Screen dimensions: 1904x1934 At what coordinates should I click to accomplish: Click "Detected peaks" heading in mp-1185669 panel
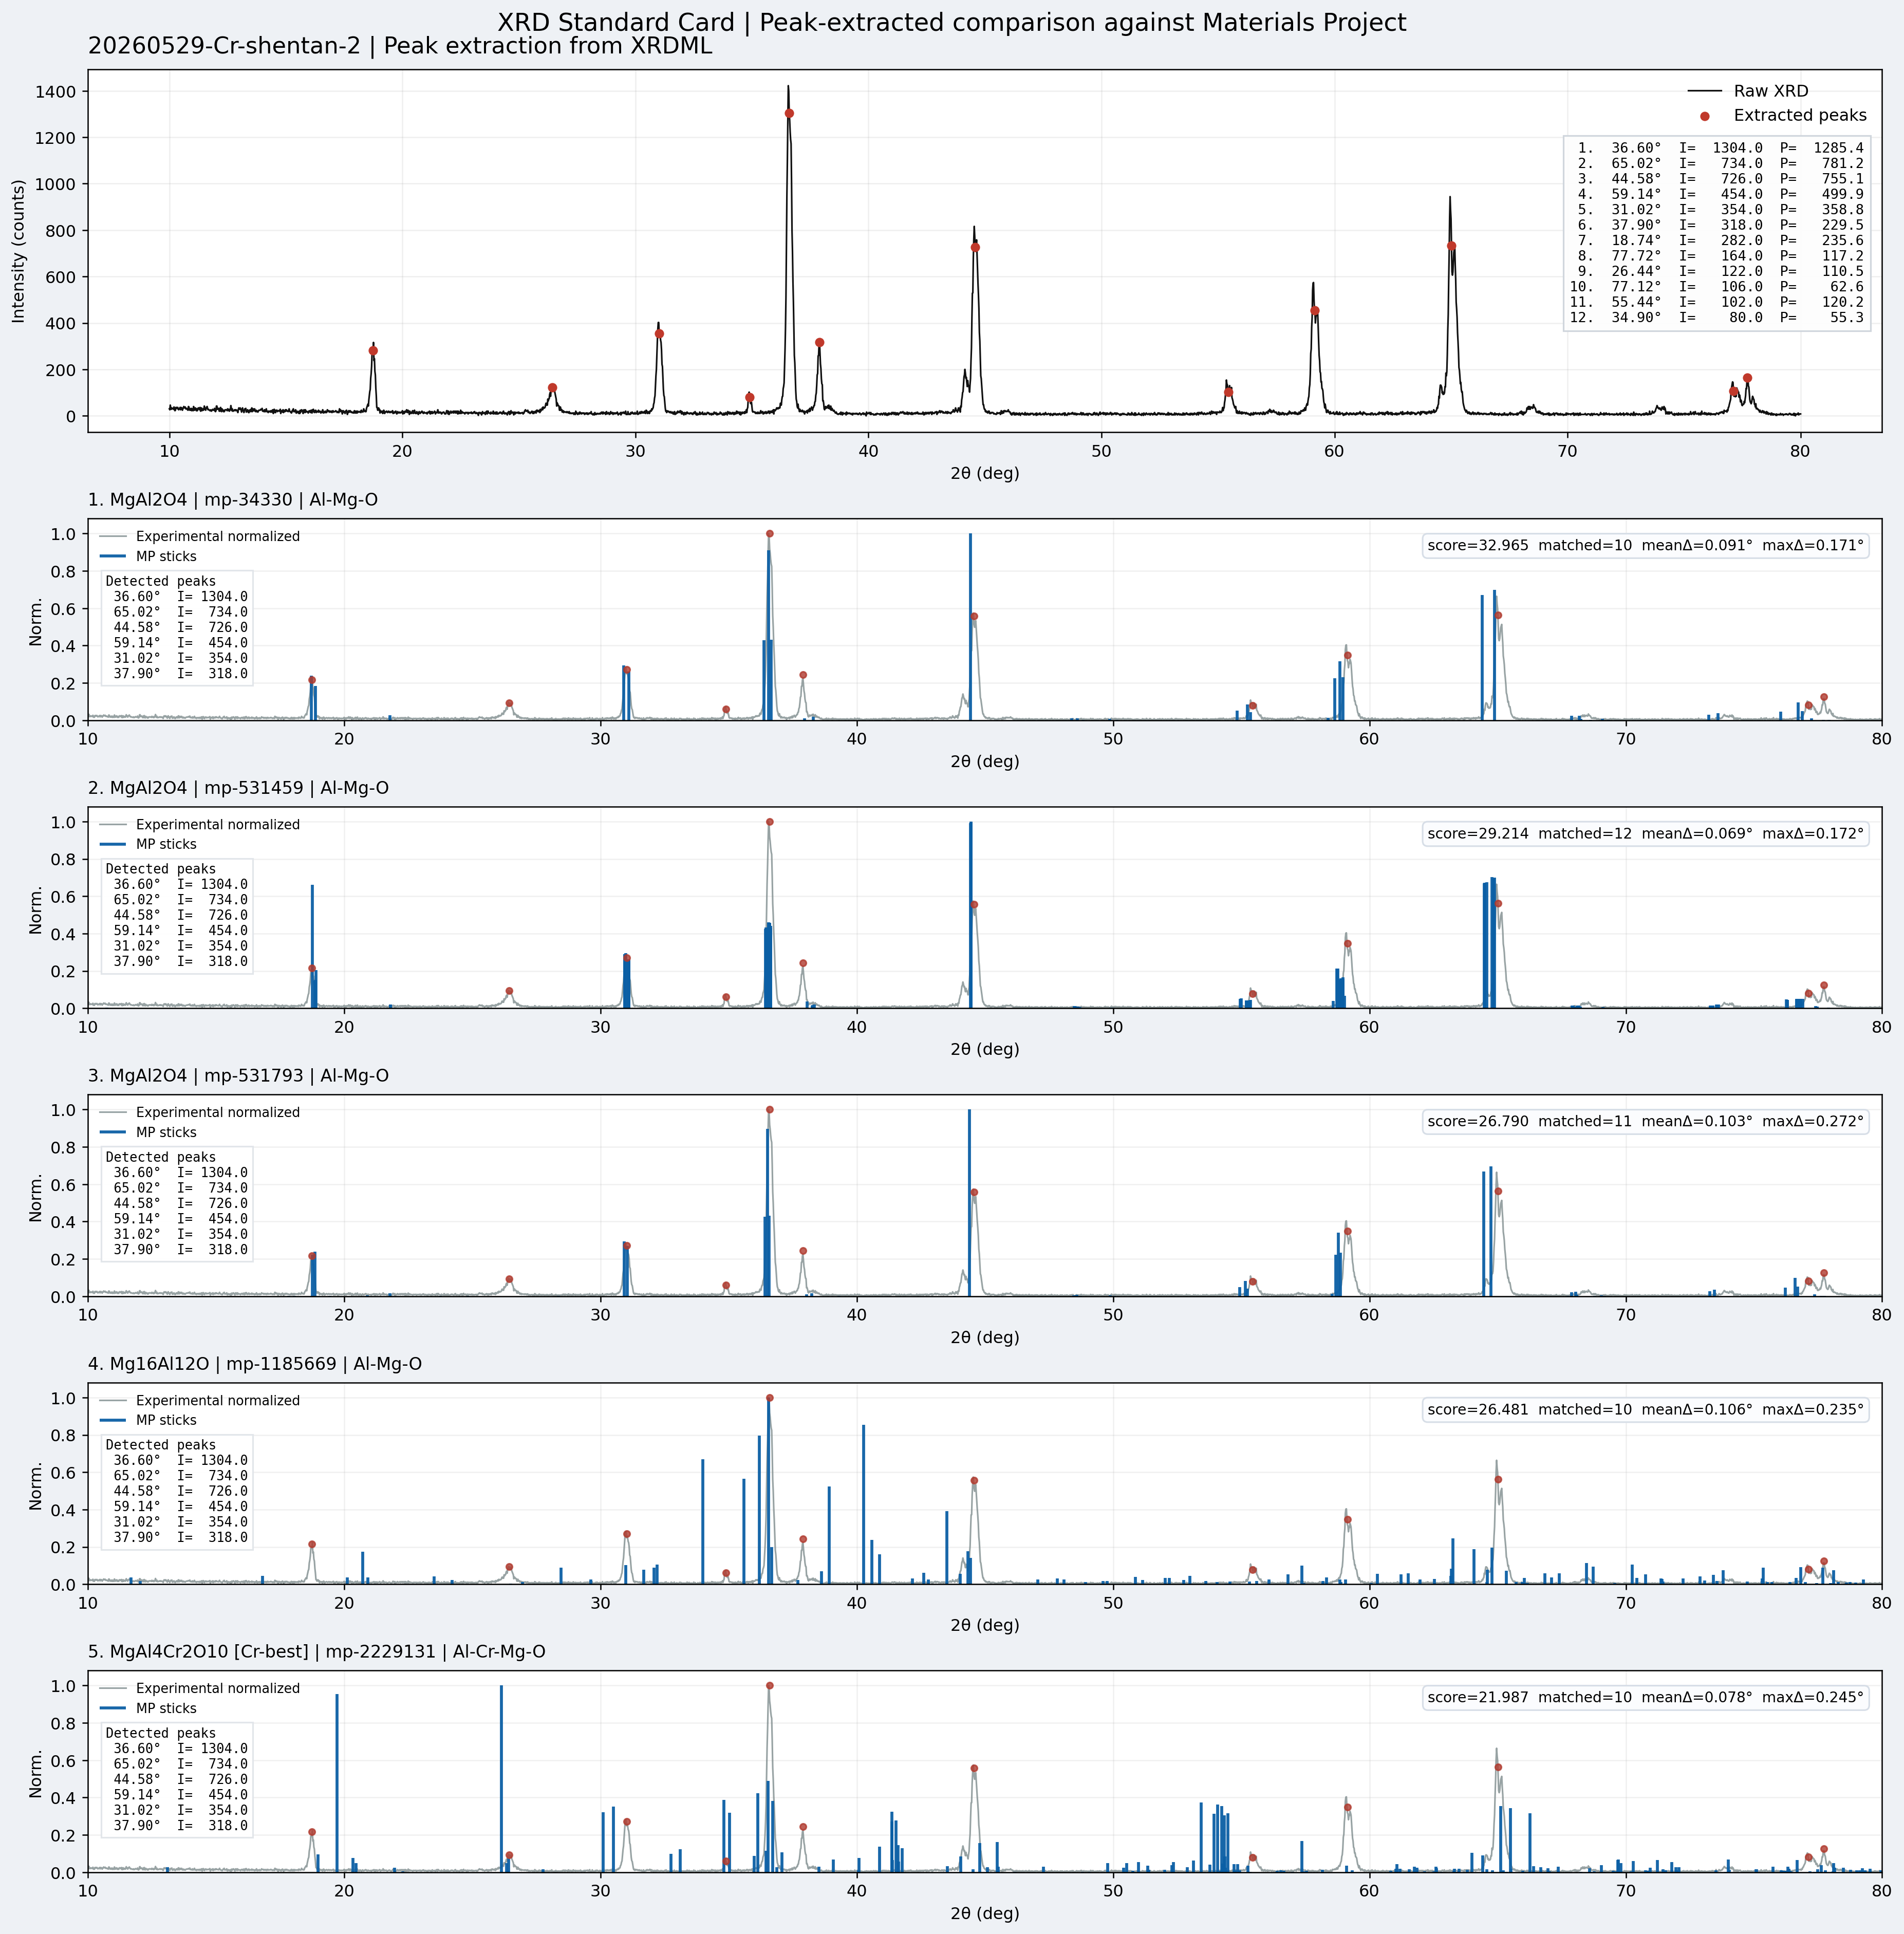click(x=161, y=1445)
